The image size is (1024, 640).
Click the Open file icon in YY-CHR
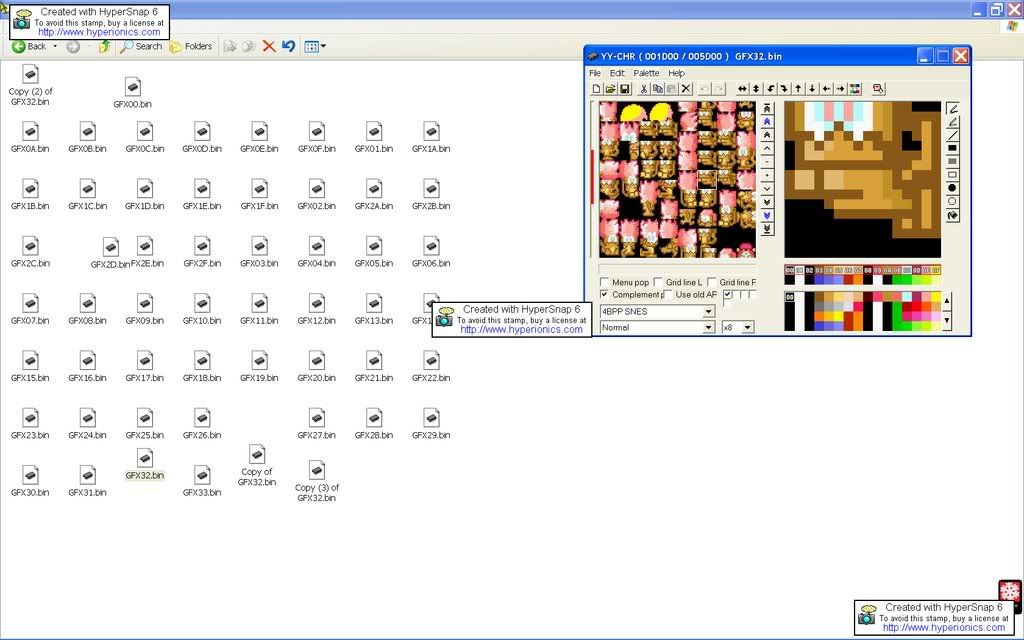point(611,89)
